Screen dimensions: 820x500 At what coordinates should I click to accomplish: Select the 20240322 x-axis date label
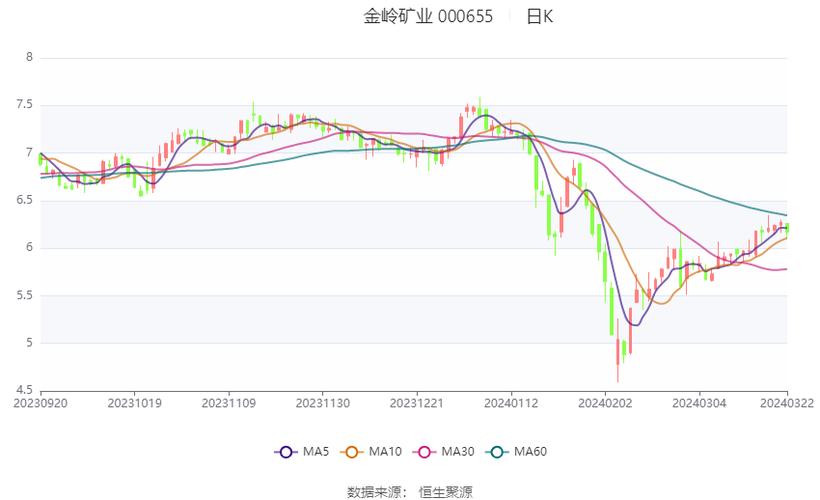(x=787, y=403)
